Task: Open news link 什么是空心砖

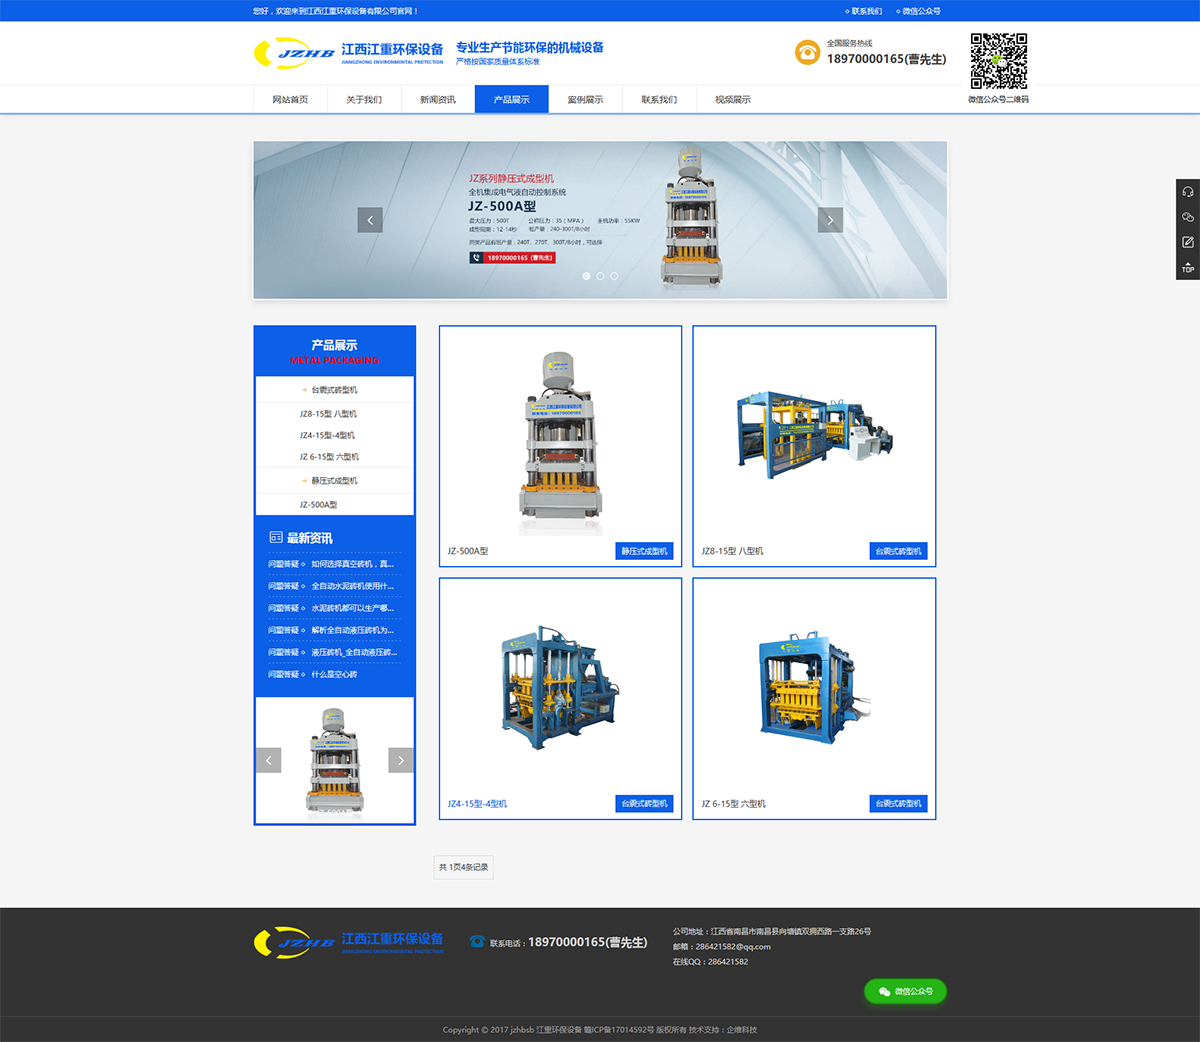Action: (334, 675)
